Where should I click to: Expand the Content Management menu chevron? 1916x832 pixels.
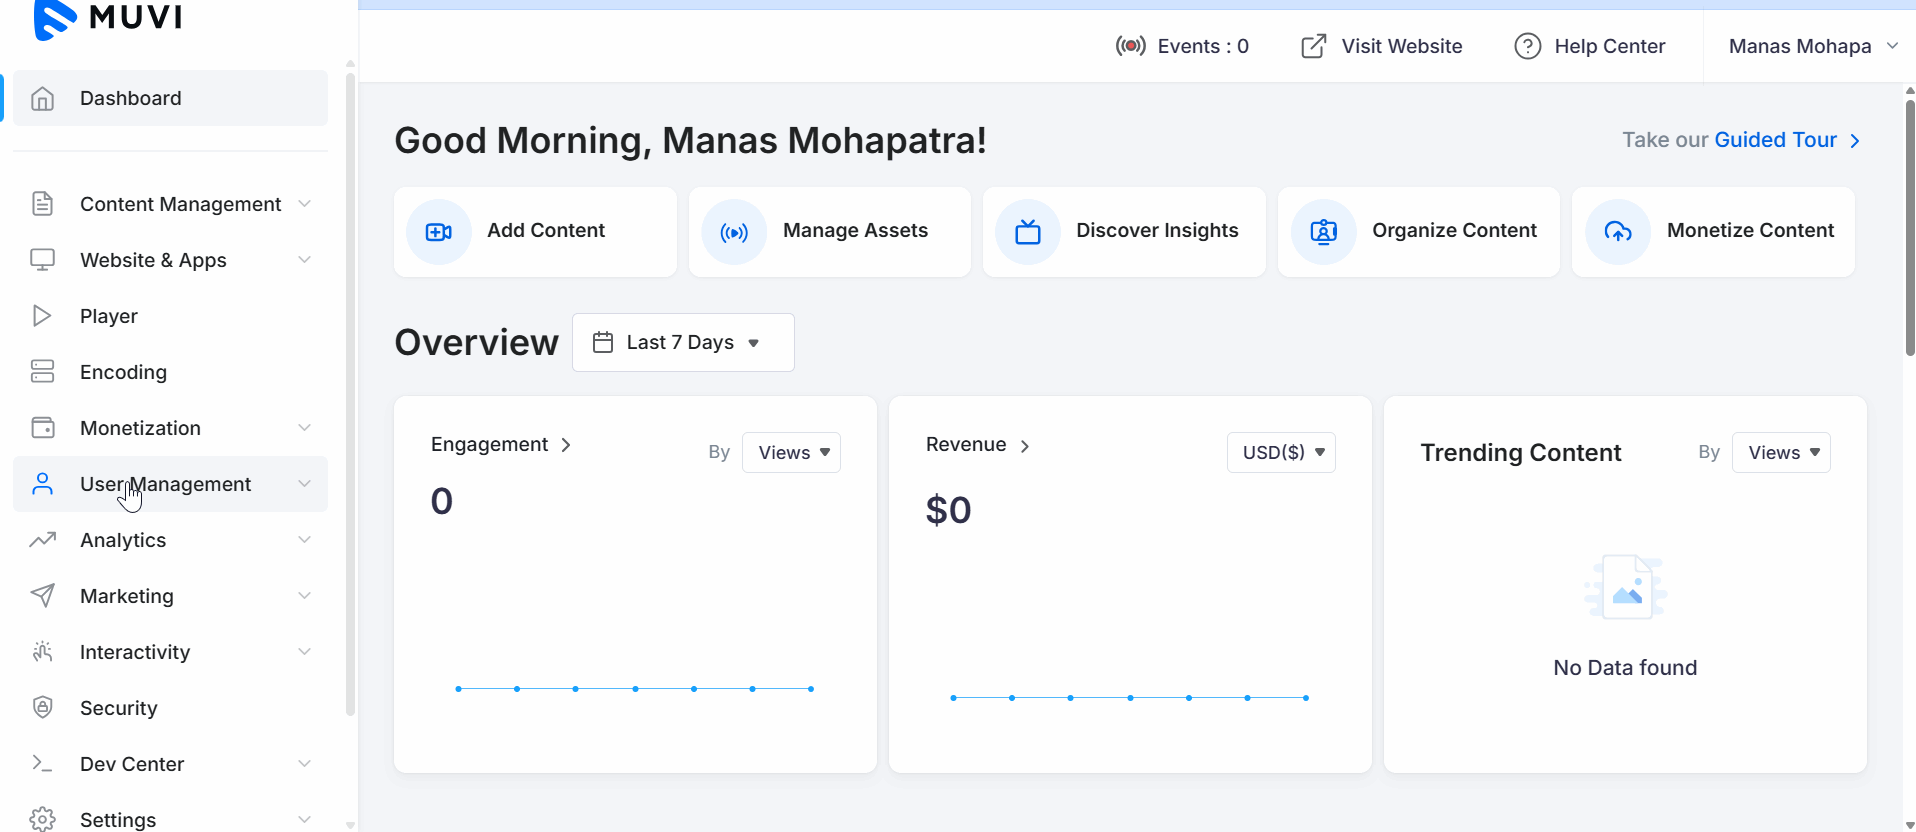pyautogui.click(x=305, y=204)
